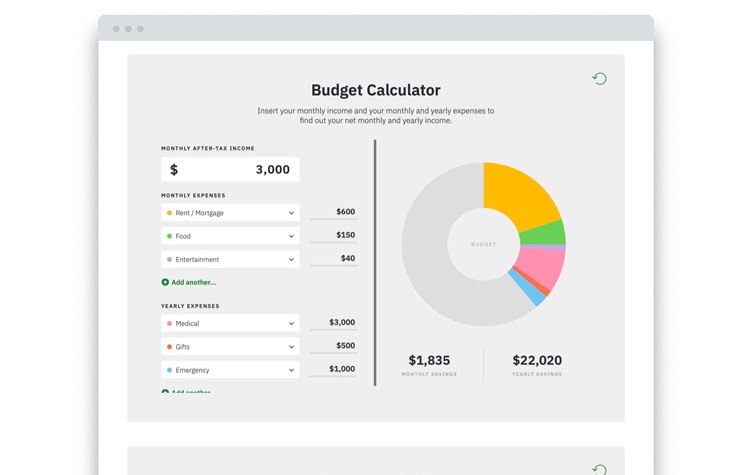Select the yellow rent slice in chart

518,194
